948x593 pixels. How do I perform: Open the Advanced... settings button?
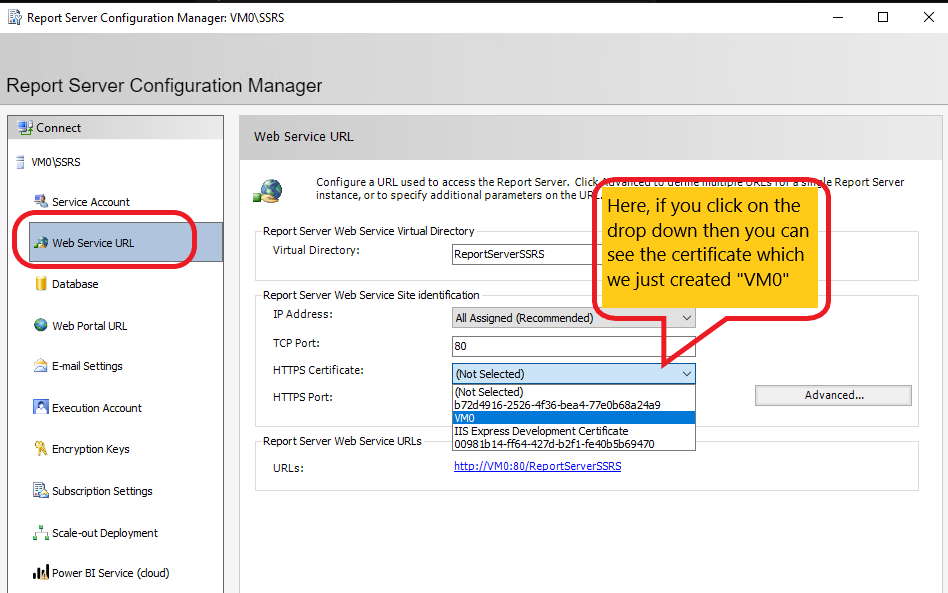click(x=833, y=395)
